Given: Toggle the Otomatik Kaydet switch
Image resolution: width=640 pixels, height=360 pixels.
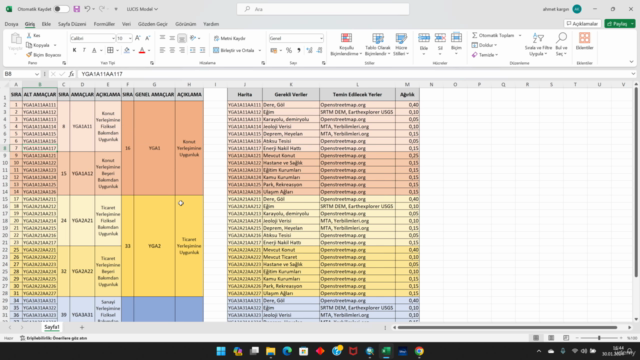Looking at the screenshot, I should 61,9.
